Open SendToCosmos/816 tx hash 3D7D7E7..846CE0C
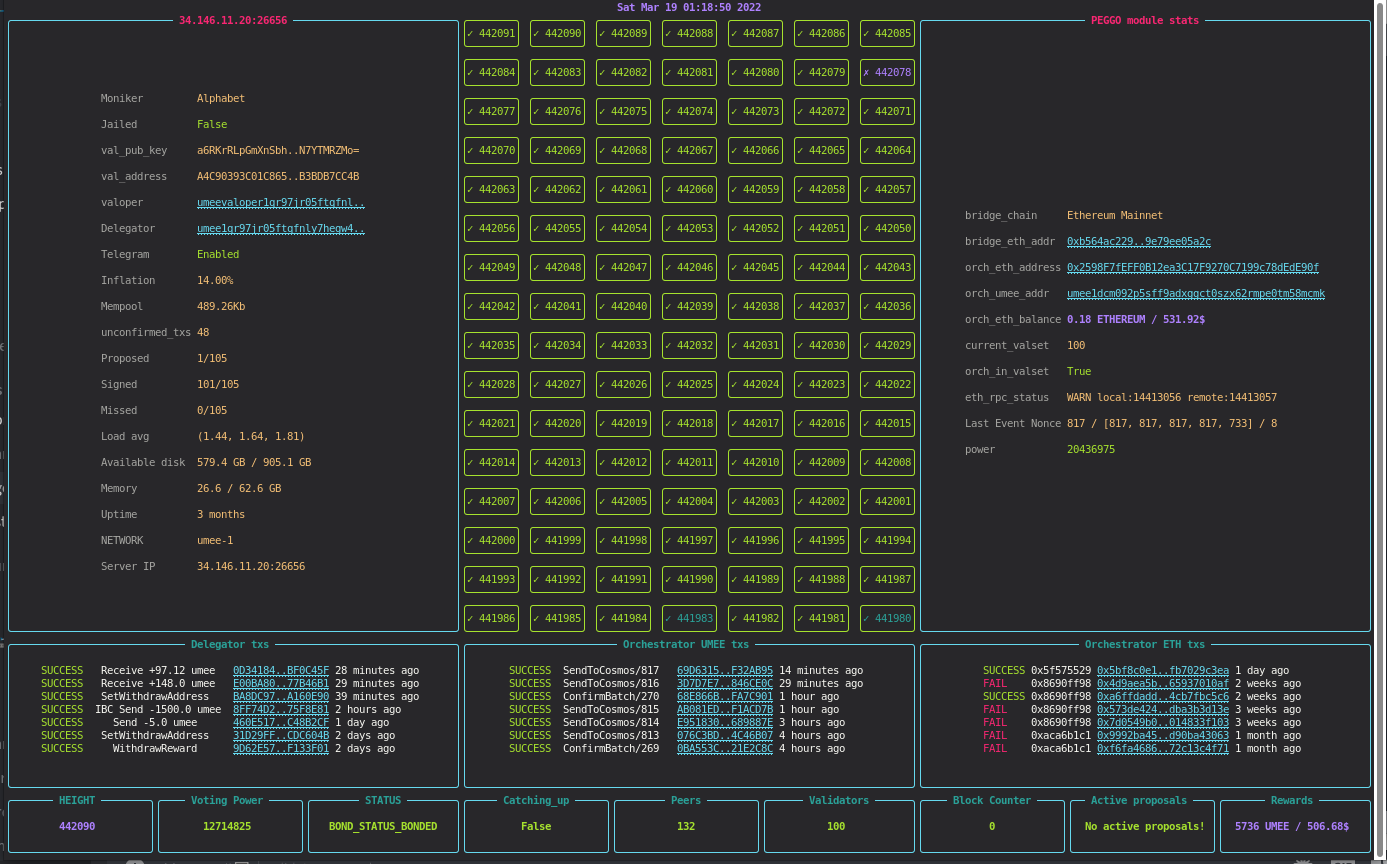Viewport: 1387px width, 864px height. [x=725, y=683]
